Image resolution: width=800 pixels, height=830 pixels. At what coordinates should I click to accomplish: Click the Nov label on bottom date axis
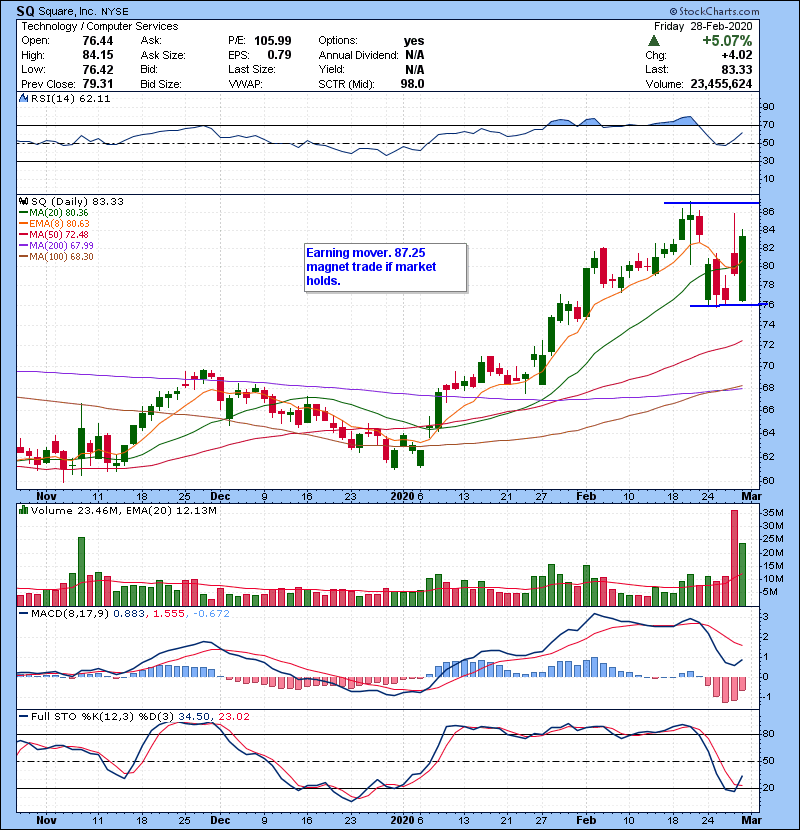pyautogui.click(x=46, y=820)
